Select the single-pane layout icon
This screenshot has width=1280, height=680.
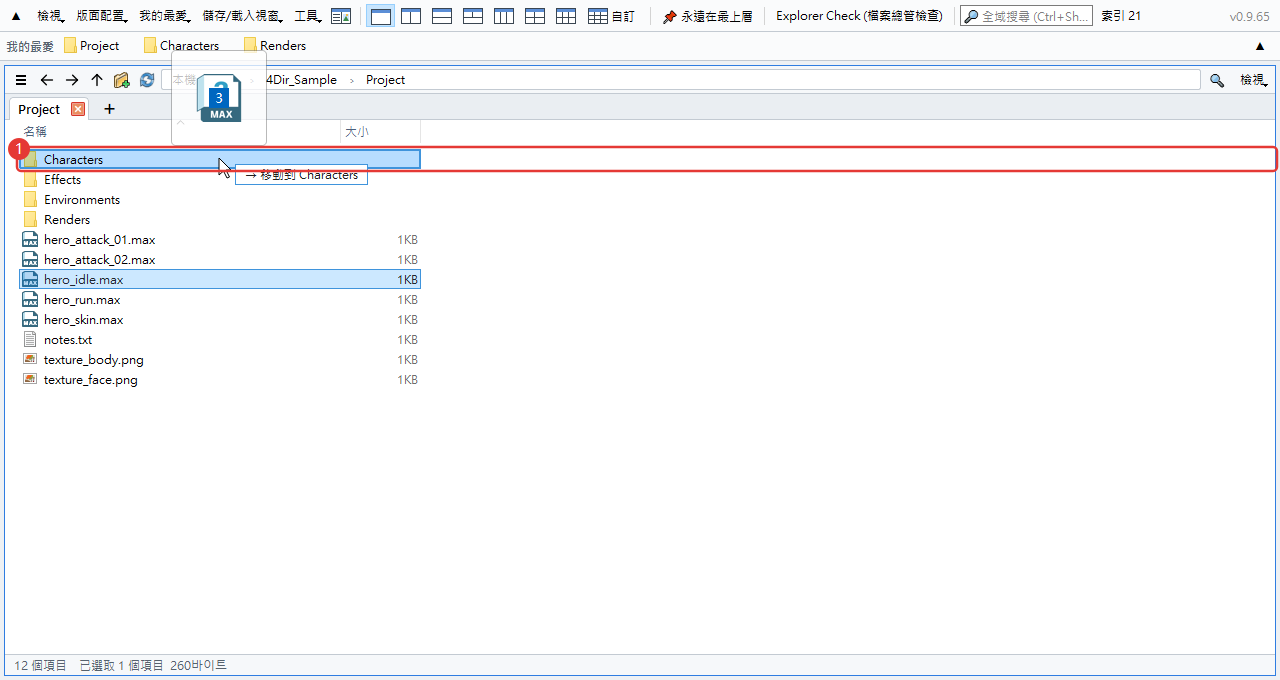[380, 16]
